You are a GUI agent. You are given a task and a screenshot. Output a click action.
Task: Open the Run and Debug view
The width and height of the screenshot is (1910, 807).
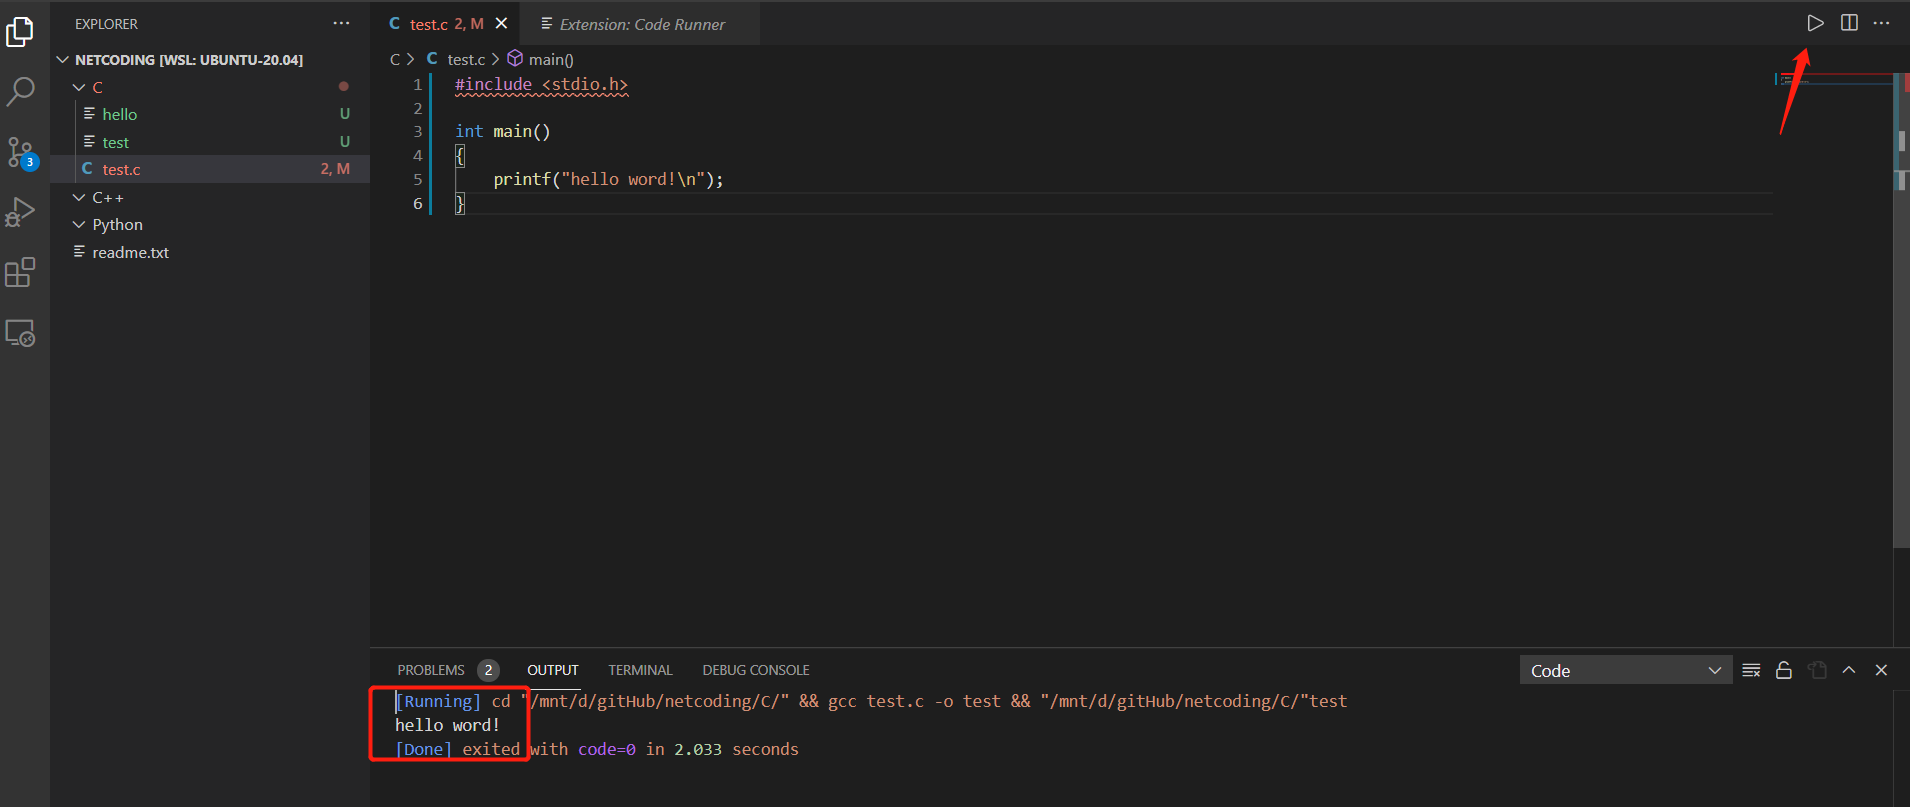(x=20, y=212)
